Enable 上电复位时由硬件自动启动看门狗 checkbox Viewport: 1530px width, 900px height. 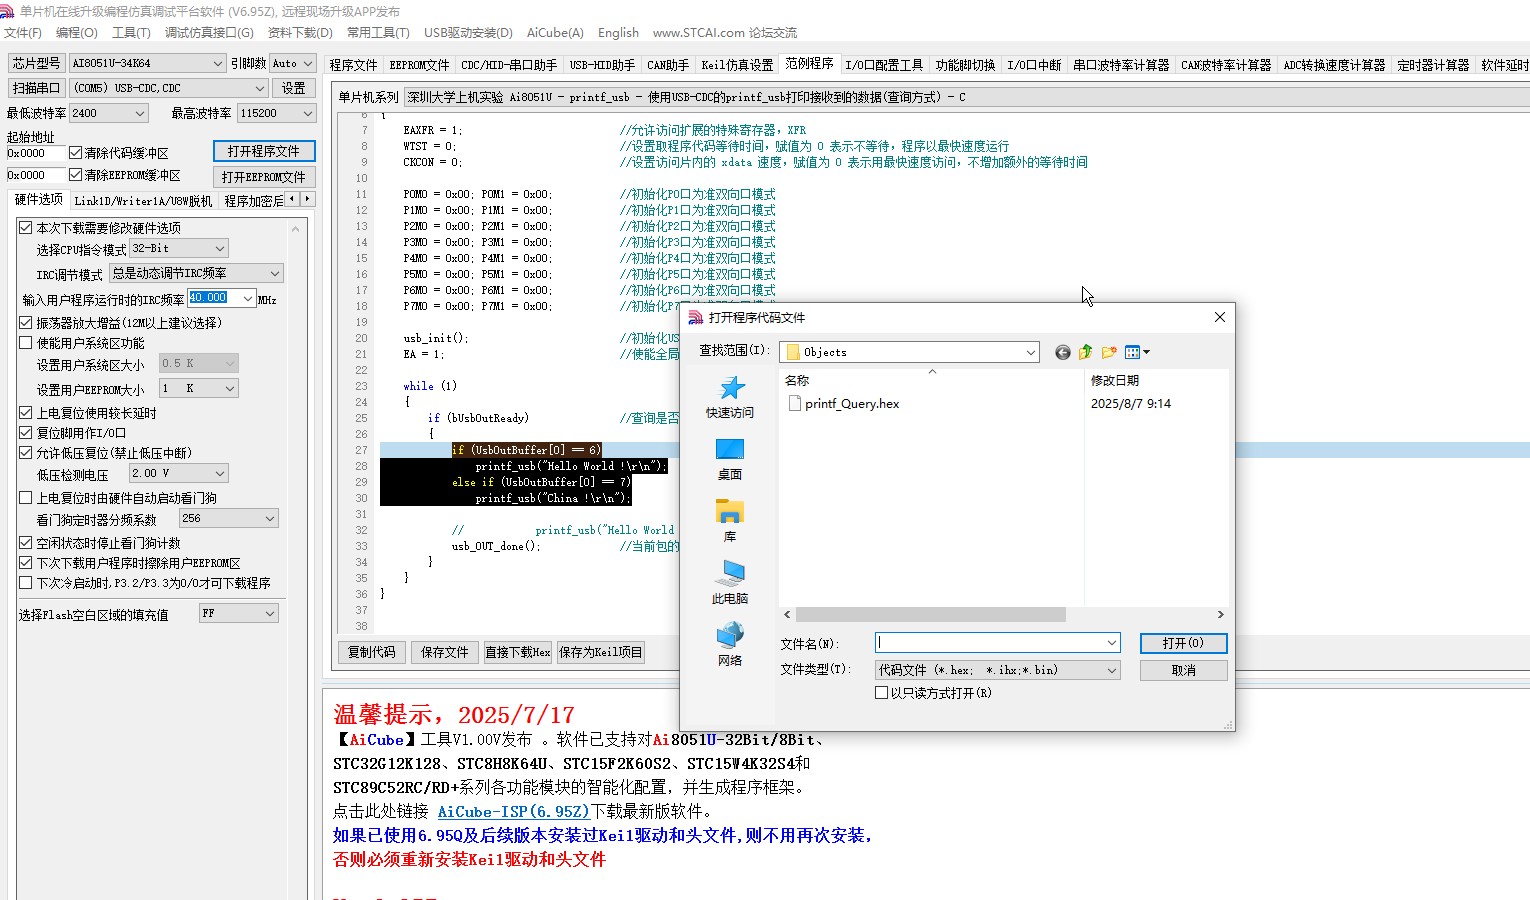point(26,498)
